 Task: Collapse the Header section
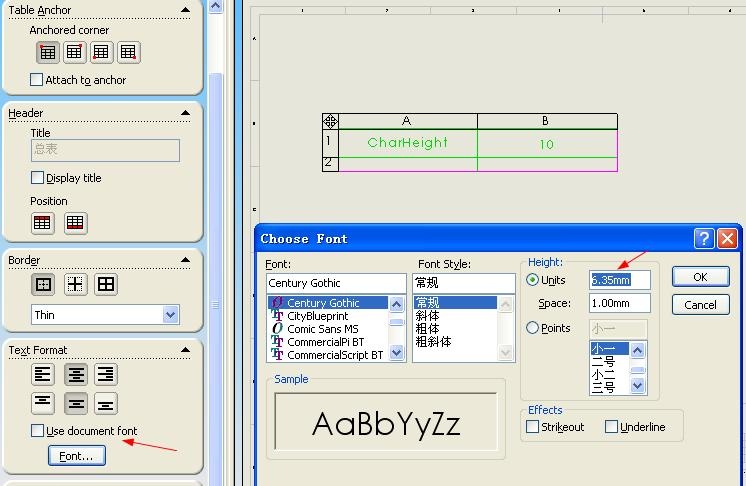pyautogui.click(x=186, y=113)
